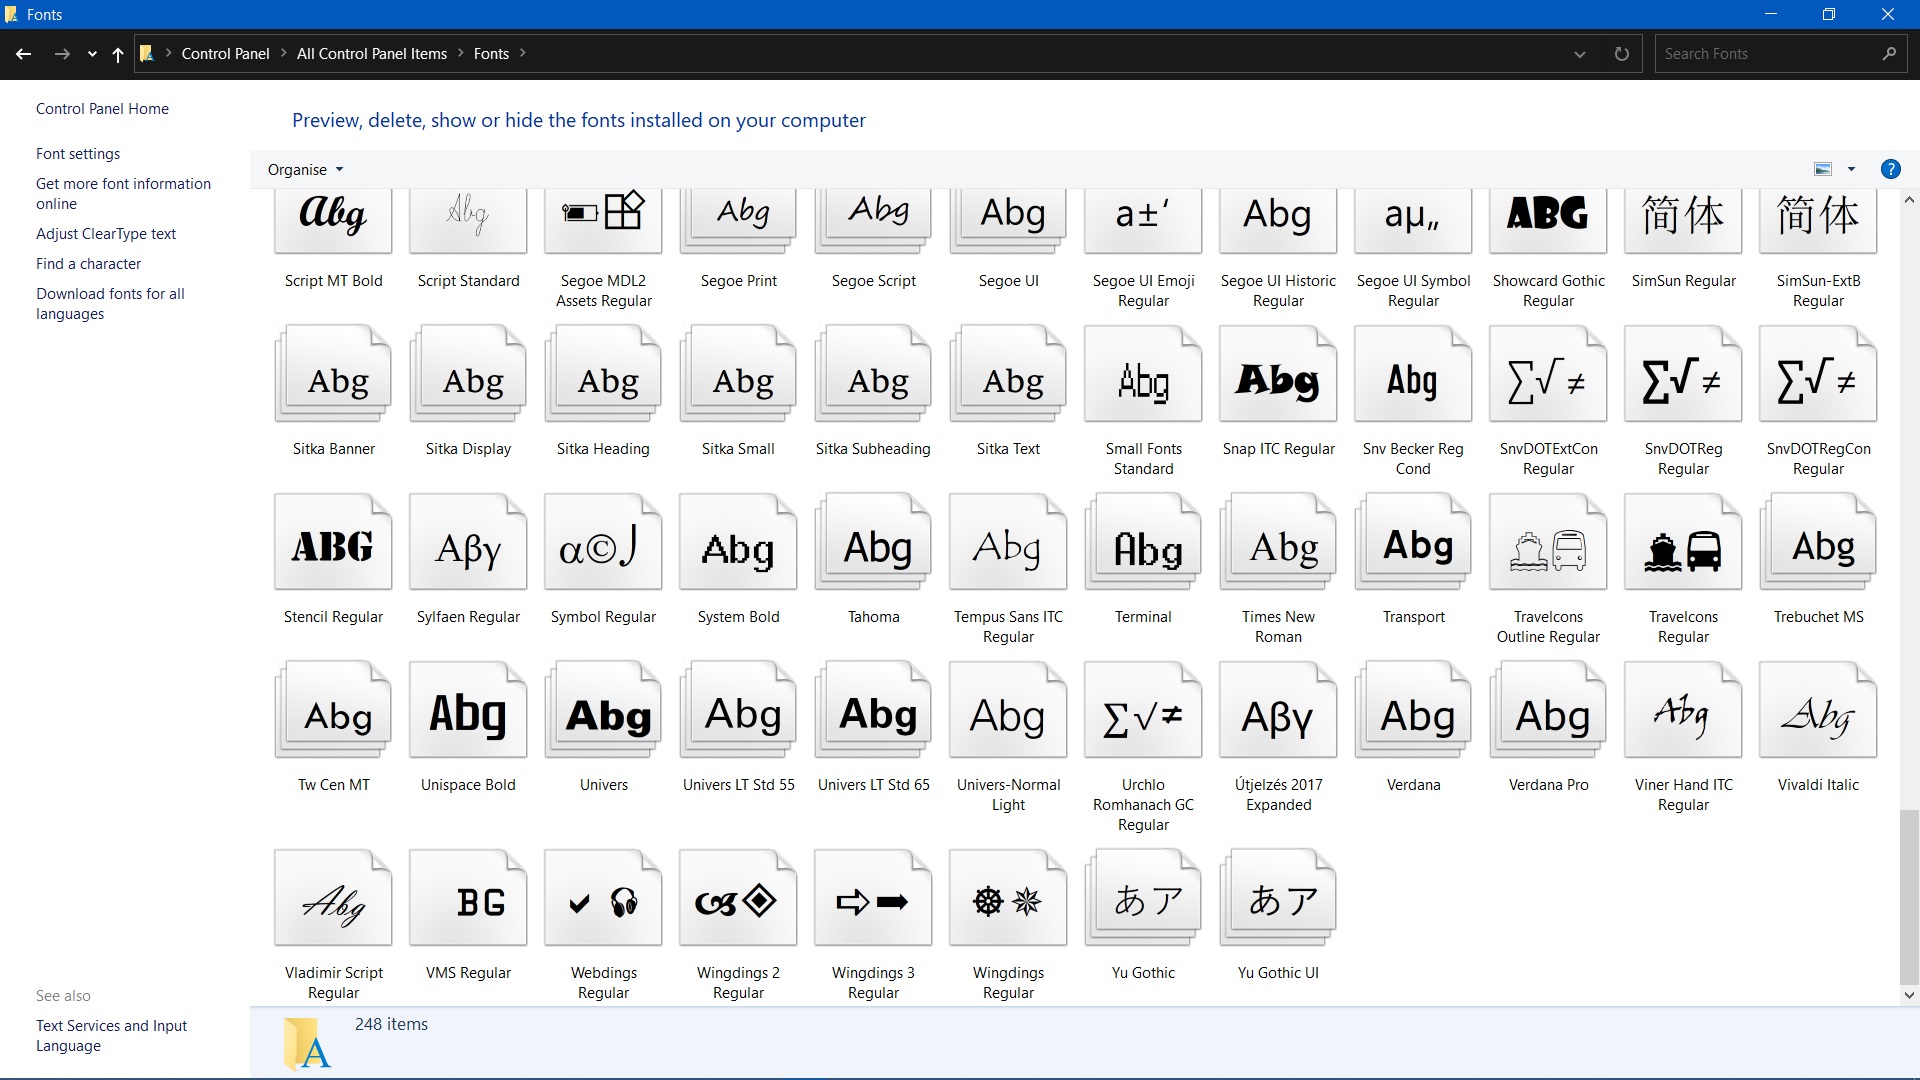The image size is (1920, 1080).
Task: Click Get more font information online
Action: [123, 194]
